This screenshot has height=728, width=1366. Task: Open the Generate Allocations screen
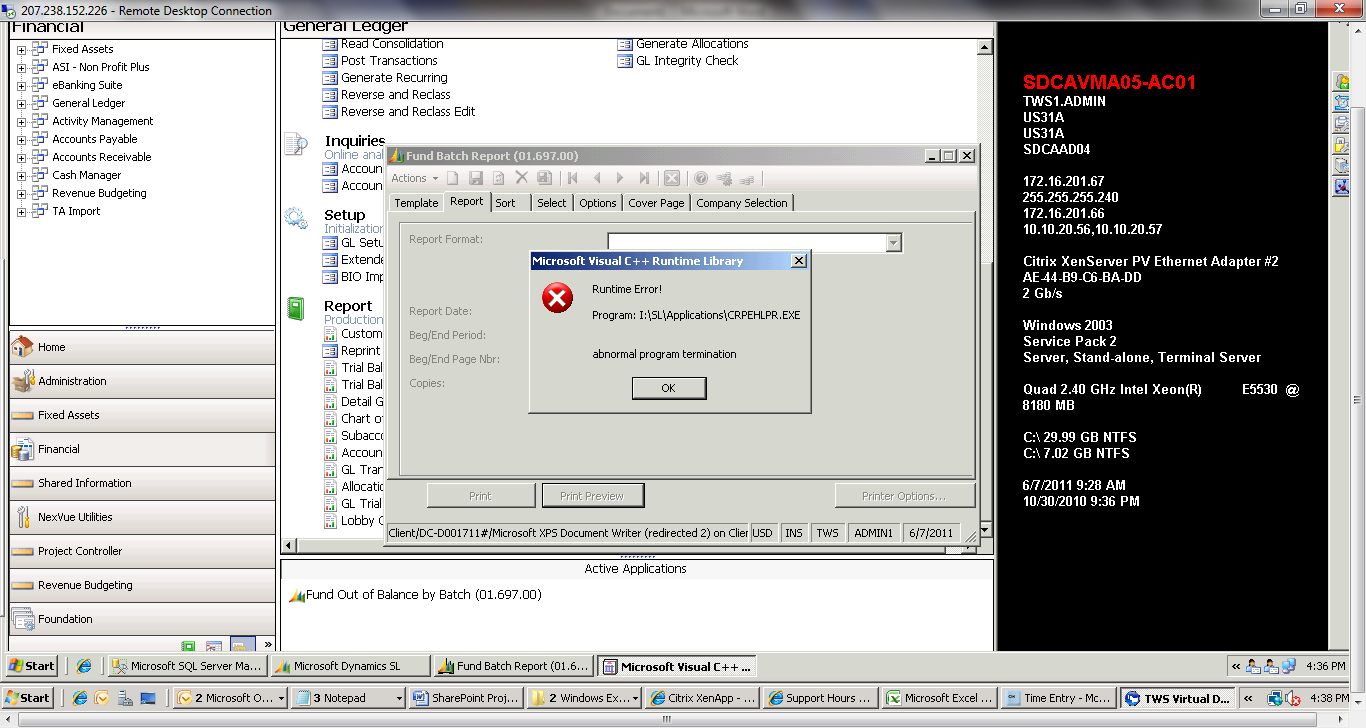692,44
